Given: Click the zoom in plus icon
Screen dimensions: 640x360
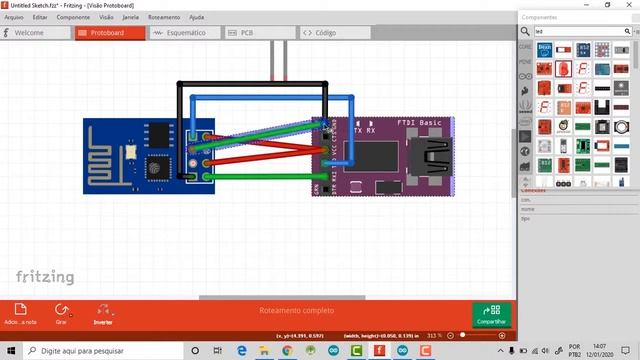Looking at the screenshot, I should tap(502, 336).
